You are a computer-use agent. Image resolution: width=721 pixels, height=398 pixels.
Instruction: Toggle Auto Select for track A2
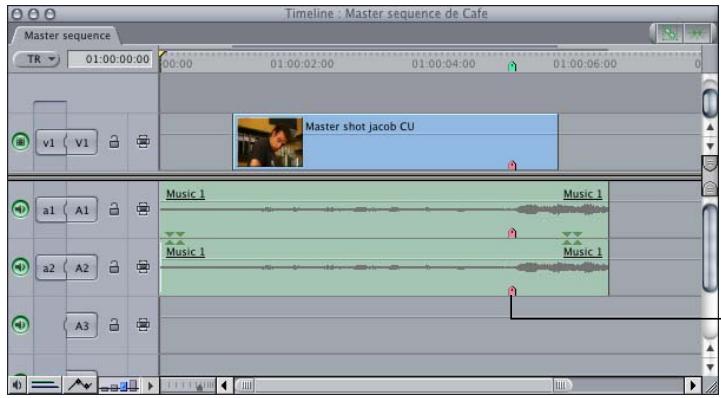(143, 267)
